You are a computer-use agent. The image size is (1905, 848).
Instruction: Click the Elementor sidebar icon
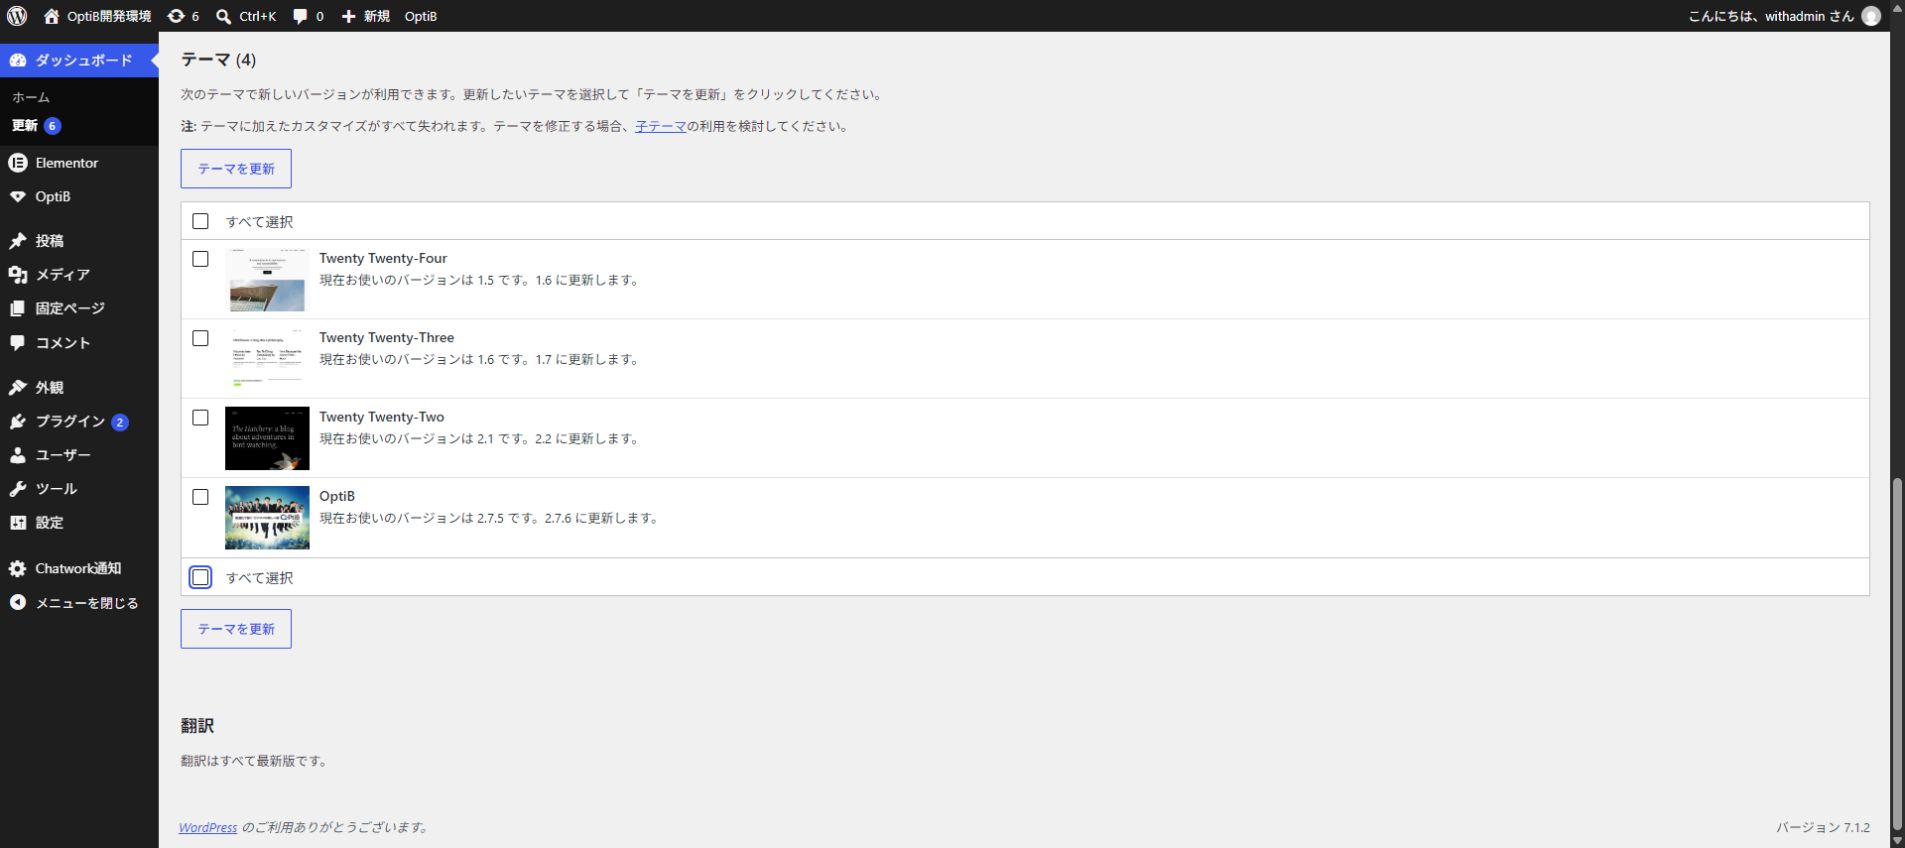[x=17, y=163]
